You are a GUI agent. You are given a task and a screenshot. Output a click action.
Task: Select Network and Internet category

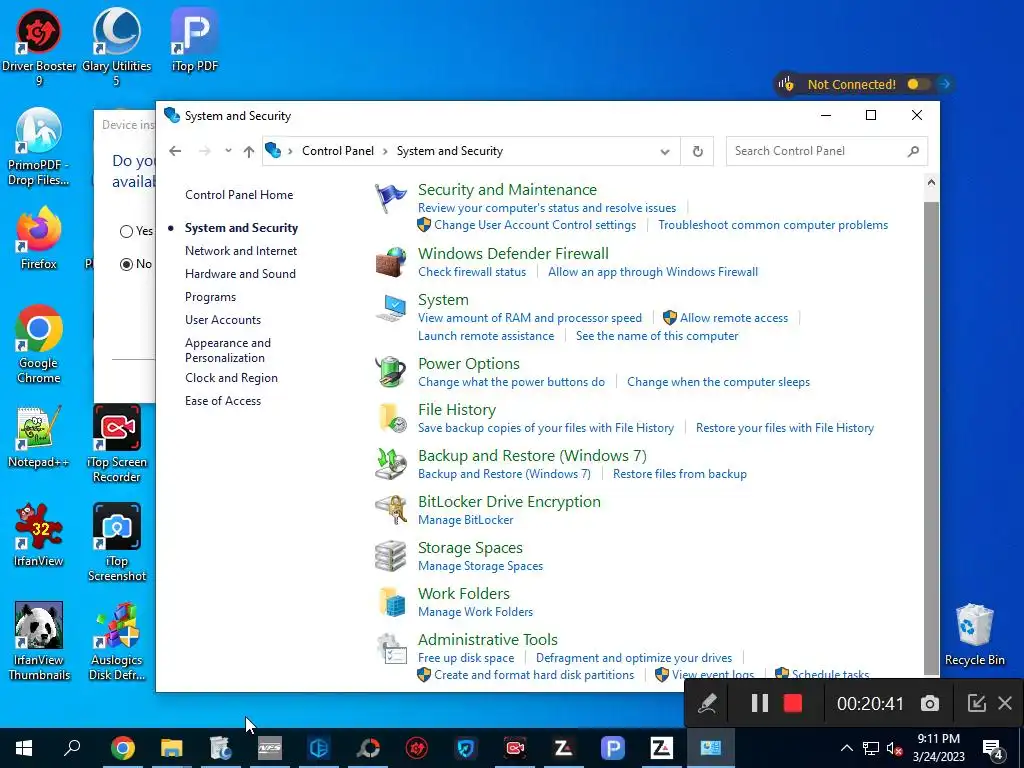(x=241, y=251)
